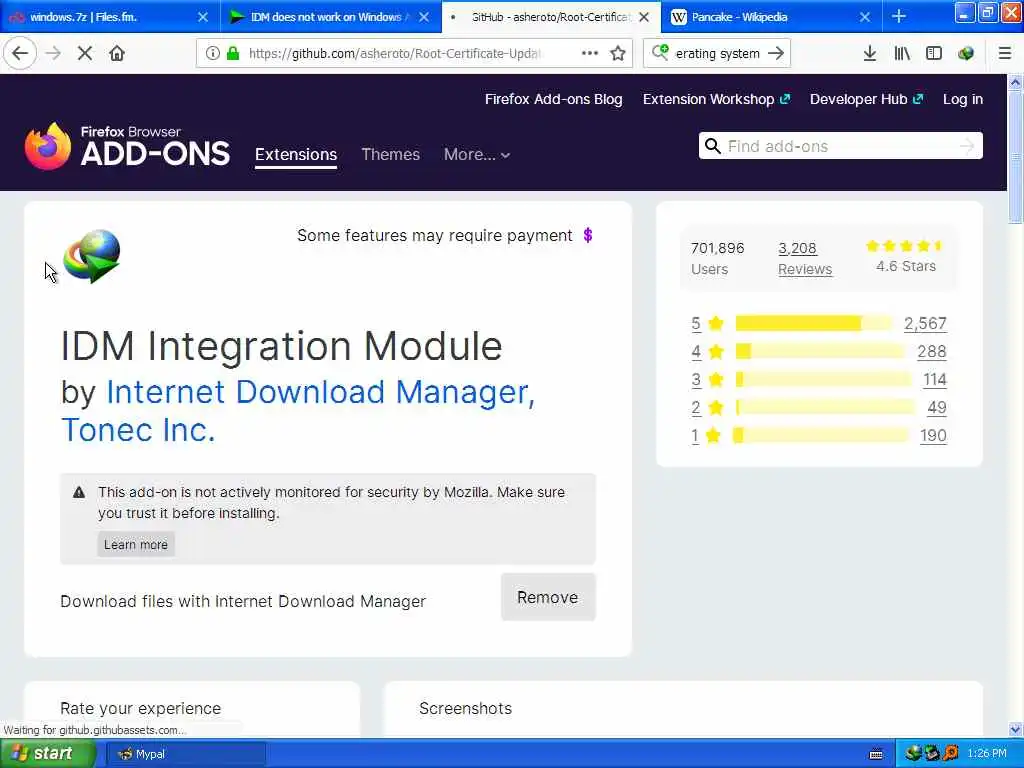The height and width of the screenshot is (768, 1024).
Task: Open Developer Hub link
Action: 867,99
